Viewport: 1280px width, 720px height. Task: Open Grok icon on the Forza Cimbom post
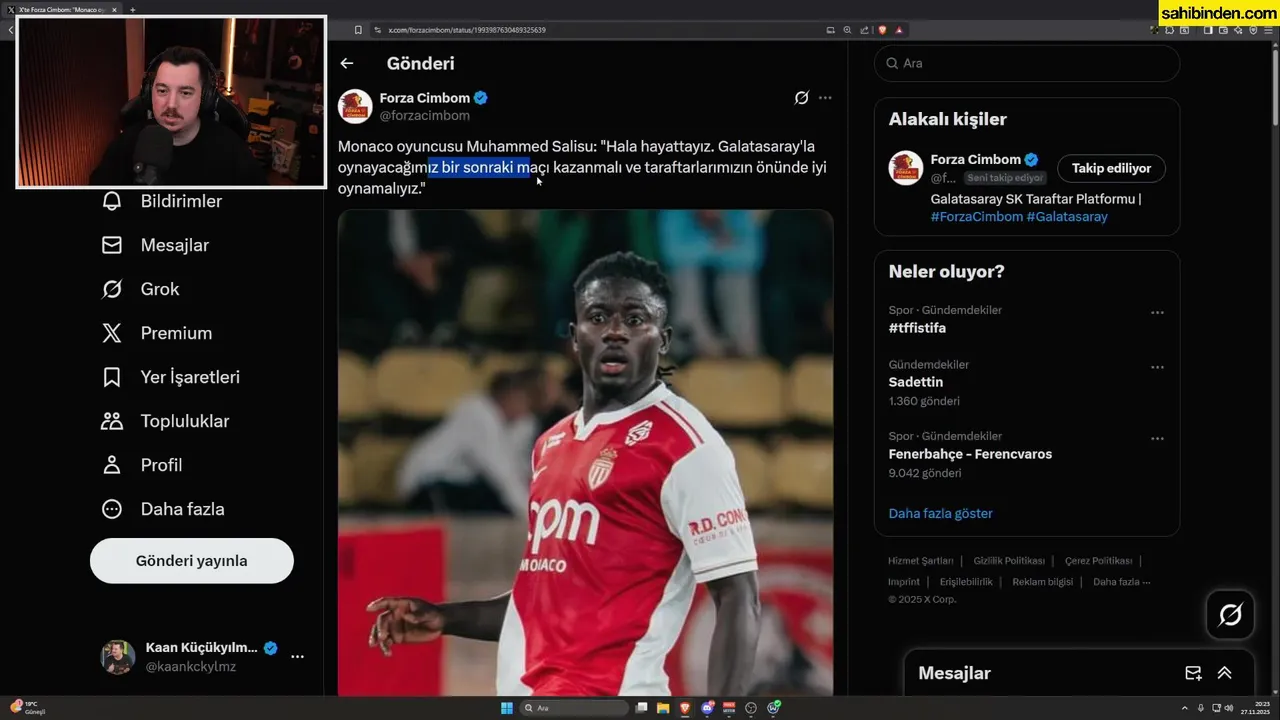coord(801,98)
